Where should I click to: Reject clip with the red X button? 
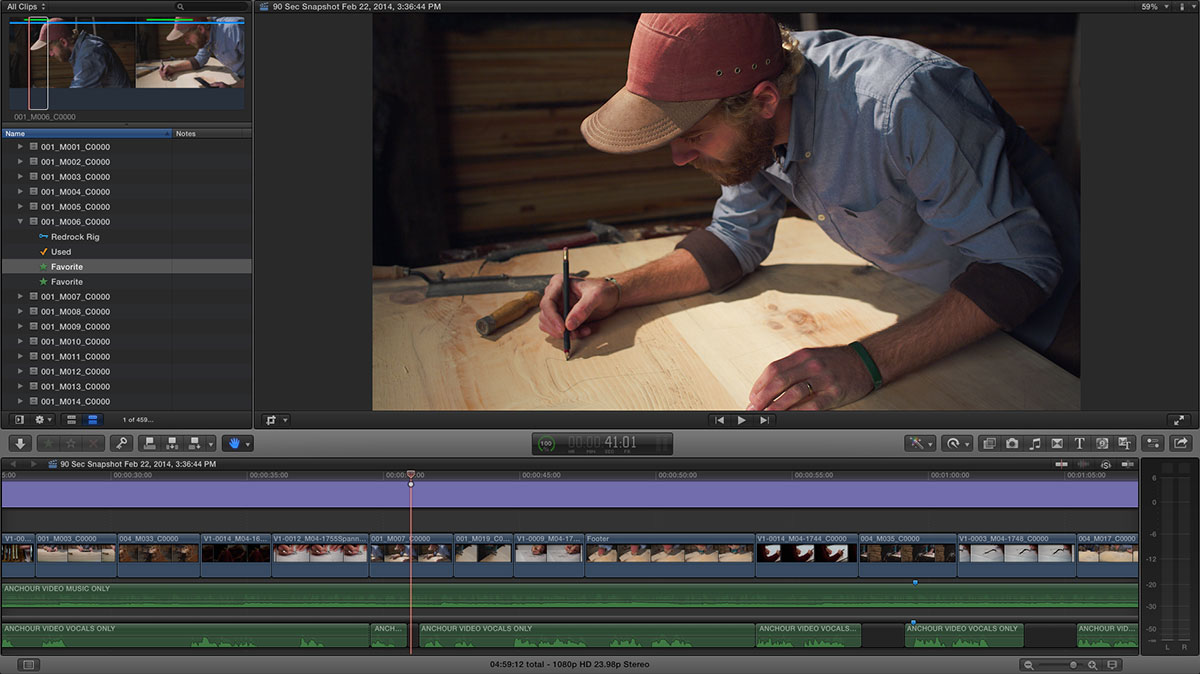tap(93, 443)
